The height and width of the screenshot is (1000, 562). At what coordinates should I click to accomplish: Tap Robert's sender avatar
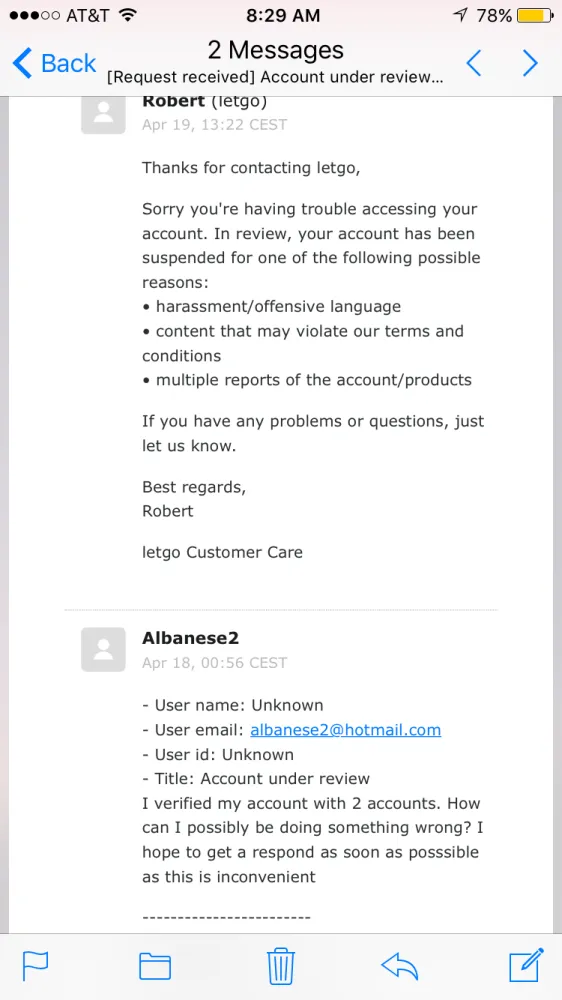(103, 112)
